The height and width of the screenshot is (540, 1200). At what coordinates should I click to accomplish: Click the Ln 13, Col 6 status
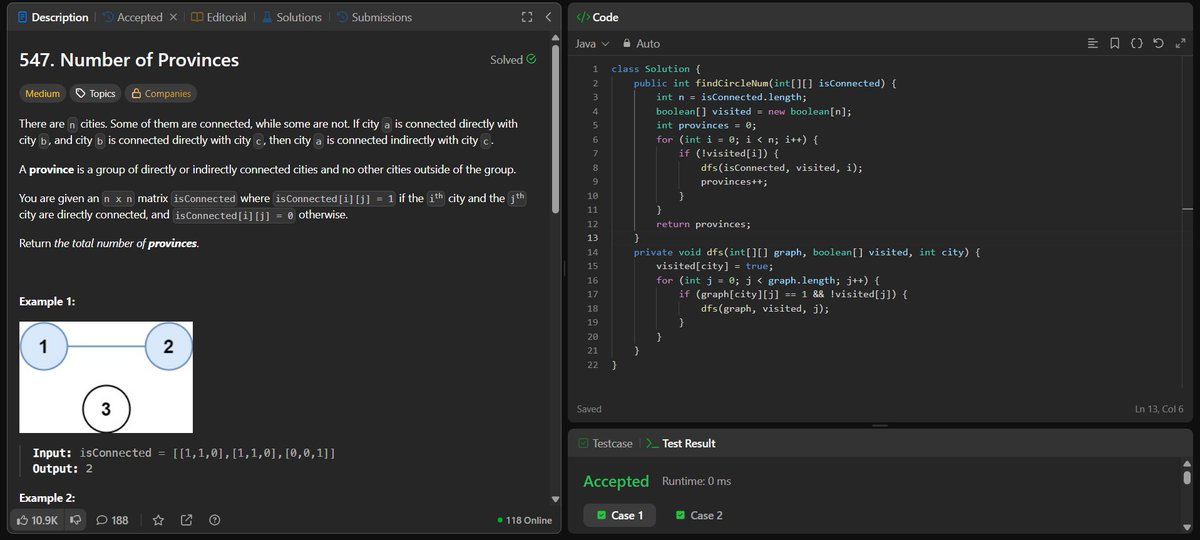pos(1159,409)
